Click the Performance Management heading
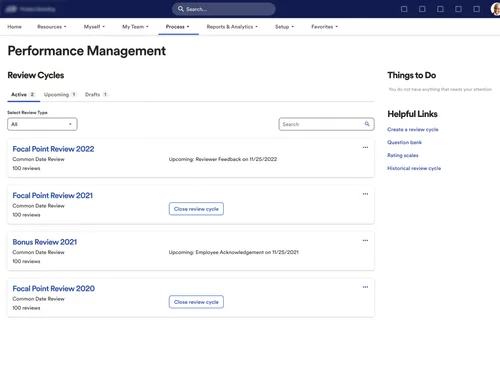The width and height of the screenshot is (500, 382). coord(87,51)
